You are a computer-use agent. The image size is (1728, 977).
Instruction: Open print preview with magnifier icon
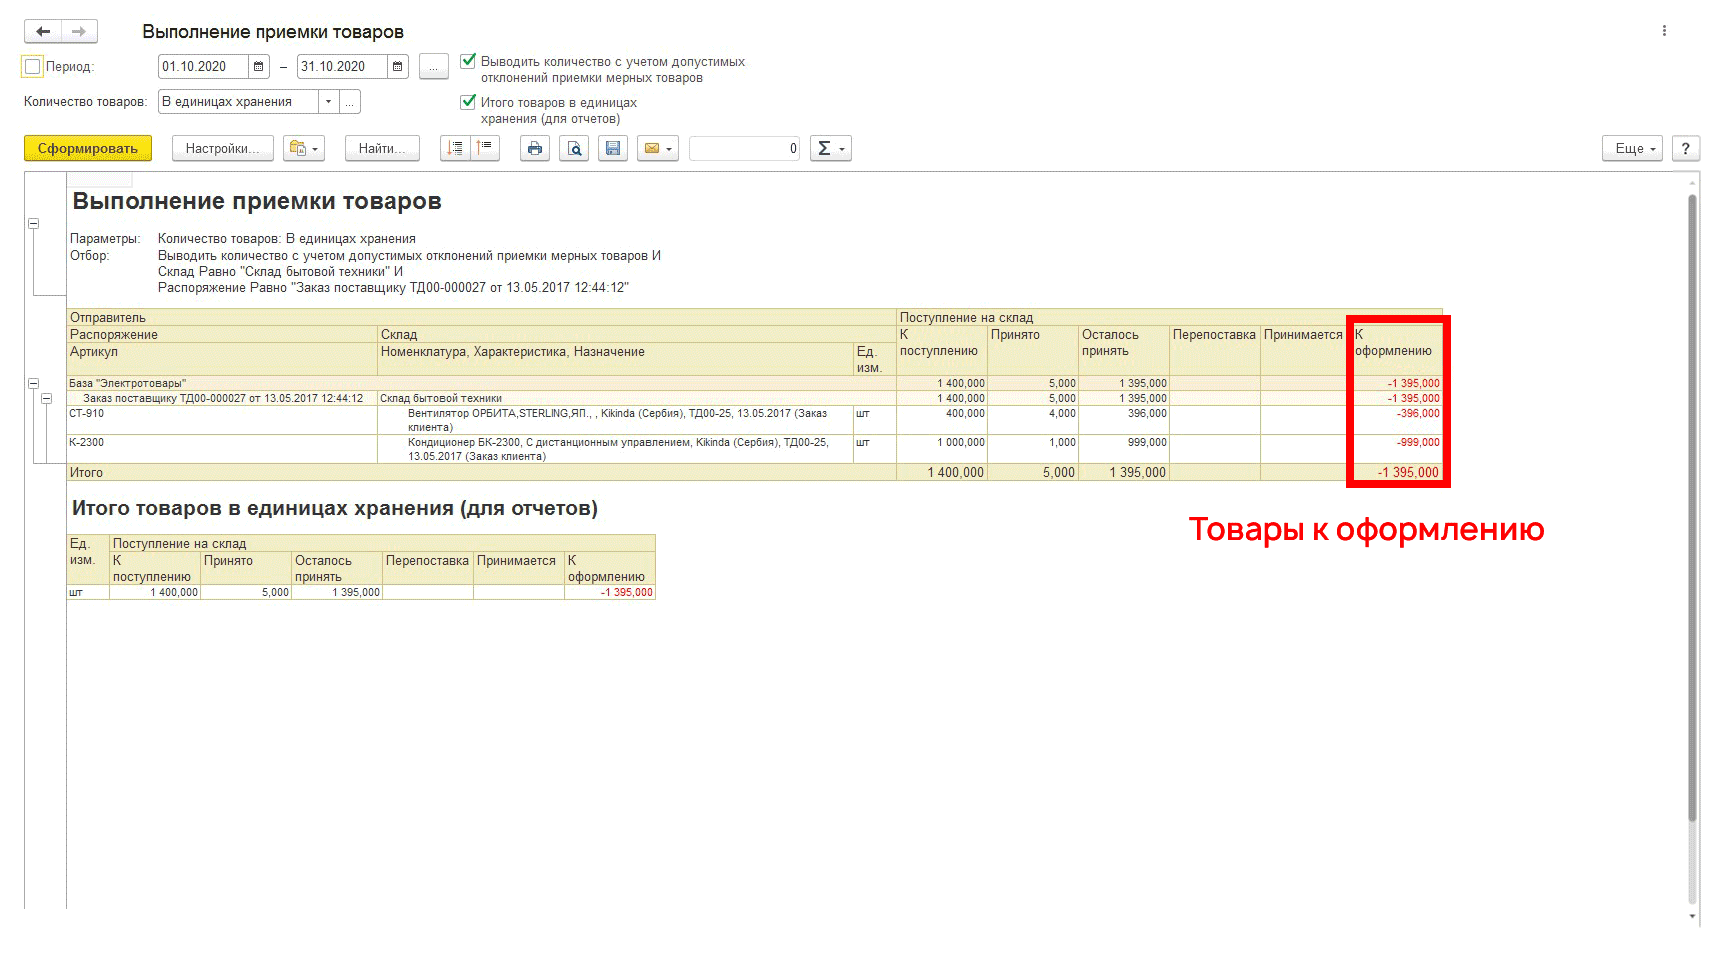tap(574, 149)
